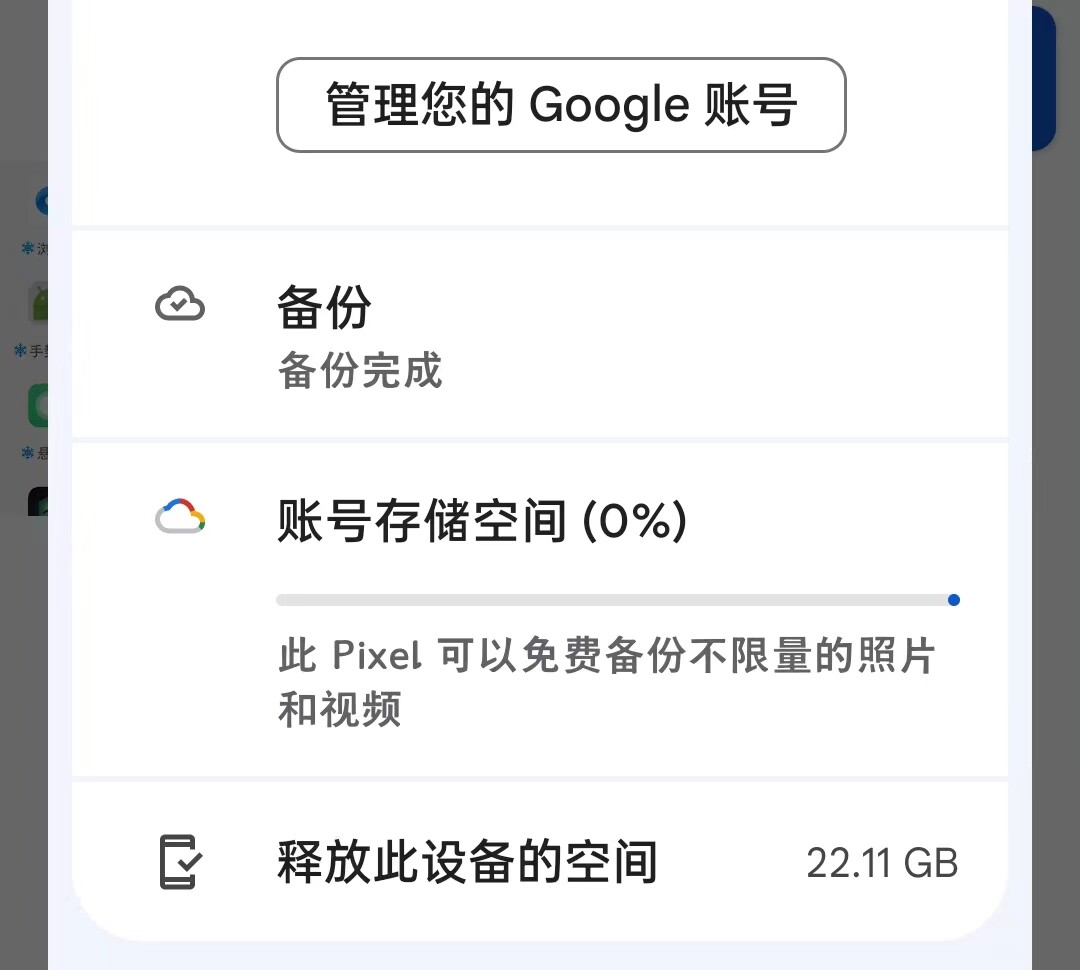Tap the snowflake icon beside 悬 label
Image resolution: width=1080 pixels, height=970 pixels.
[28, 452]
